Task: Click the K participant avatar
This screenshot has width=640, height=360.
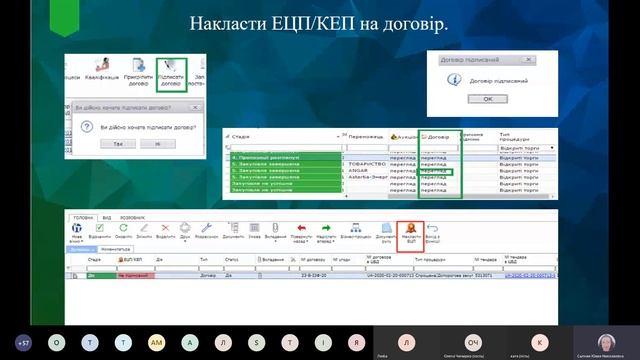Action: (x=539, y=343)
